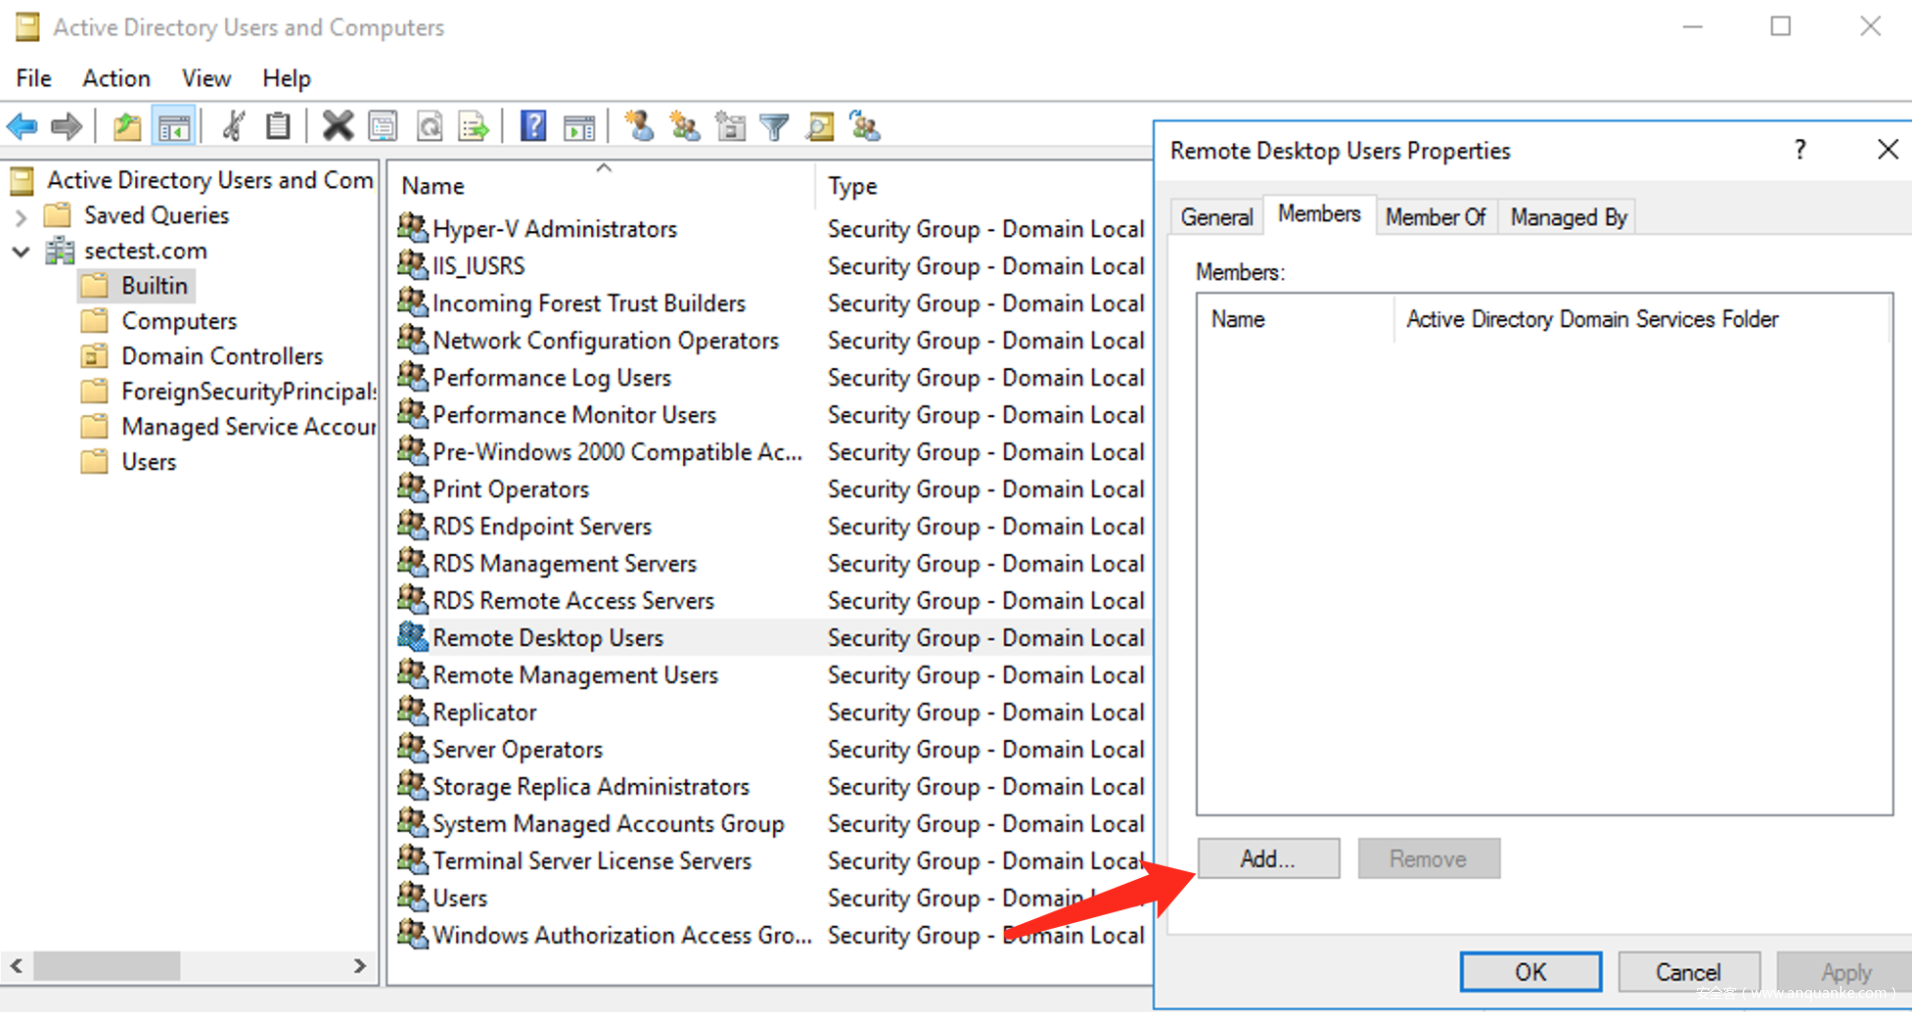Click the Cancel button
This screenshot has width=1912, height=1012.
1688,972
